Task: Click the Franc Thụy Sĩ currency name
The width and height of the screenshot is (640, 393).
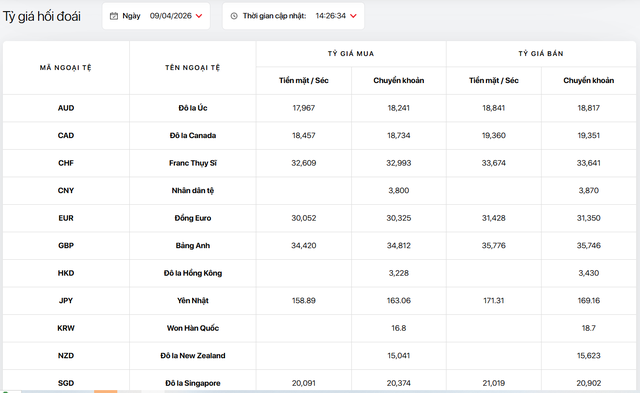Action: coord(193,163)
